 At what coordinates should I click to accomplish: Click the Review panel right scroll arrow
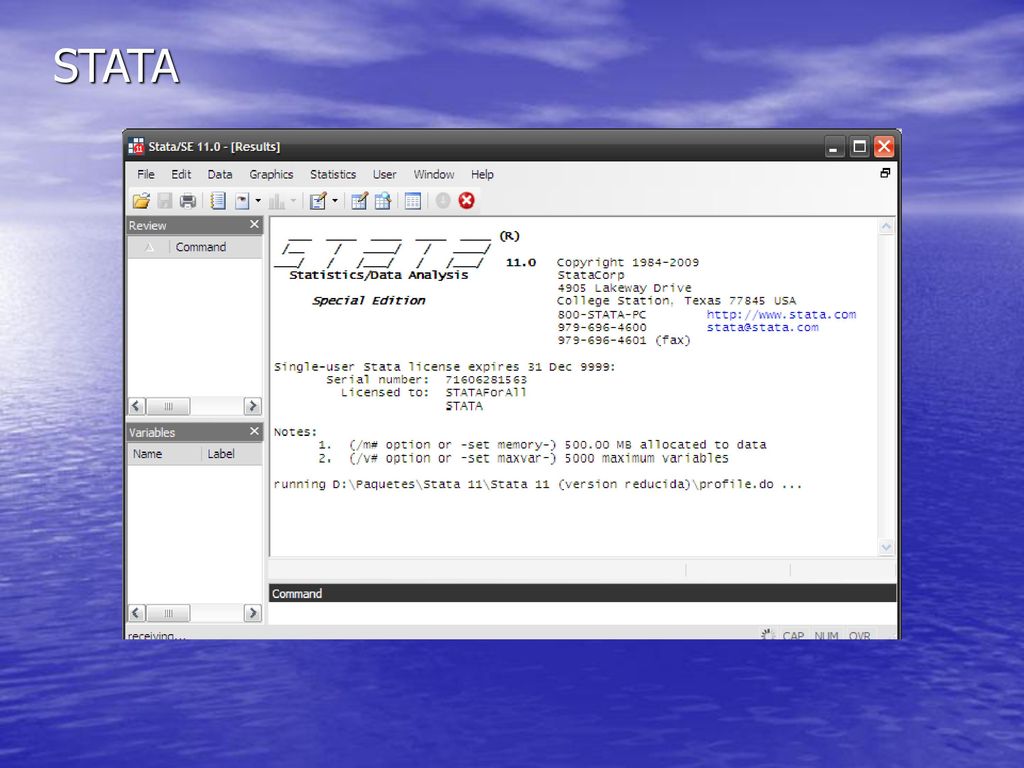pos(253,406)
